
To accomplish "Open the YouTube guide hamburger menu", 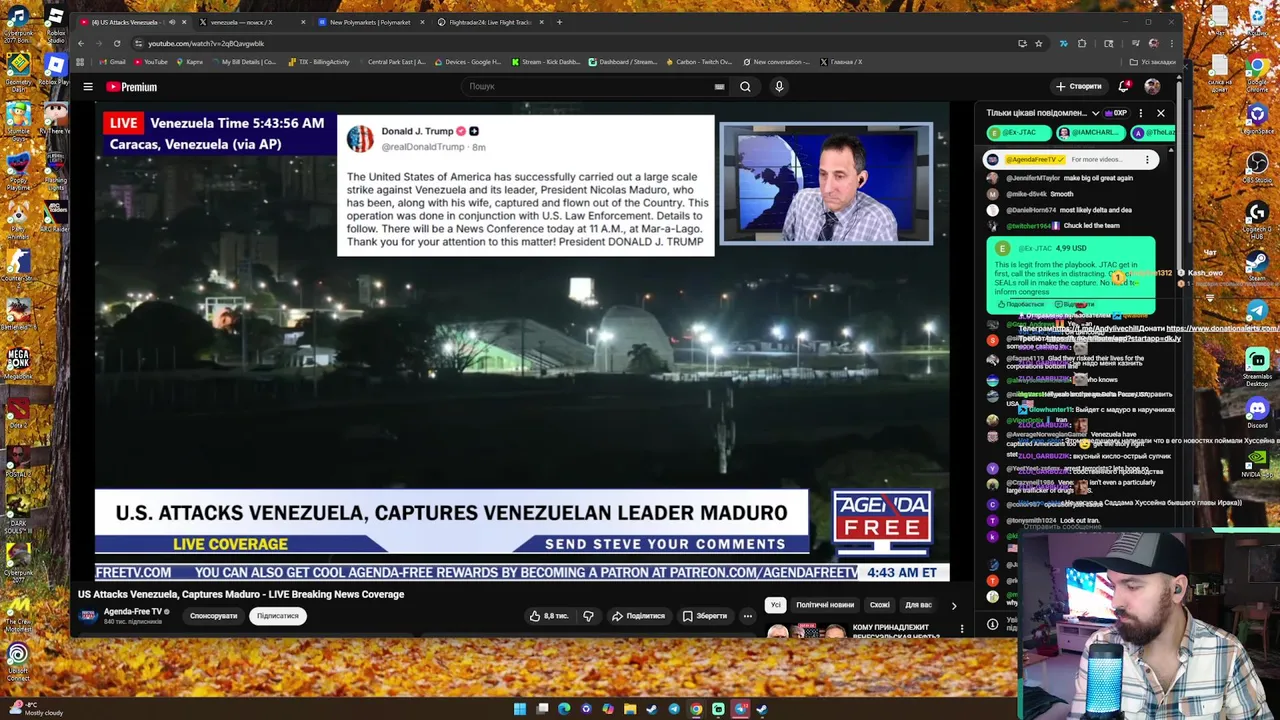I will tap(88, 87).
